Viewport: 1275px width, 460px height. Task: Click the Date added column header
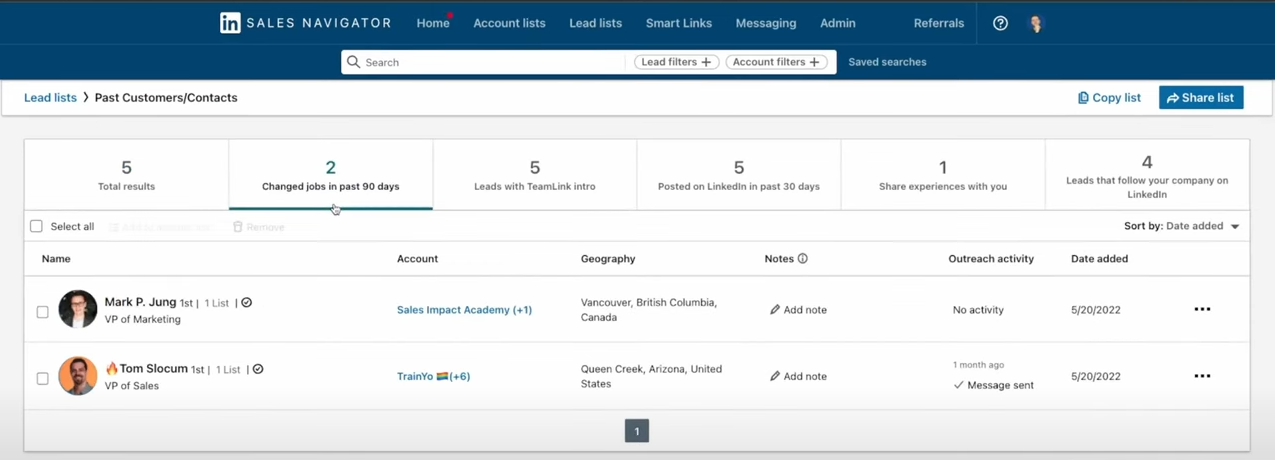coord(1099,259)
